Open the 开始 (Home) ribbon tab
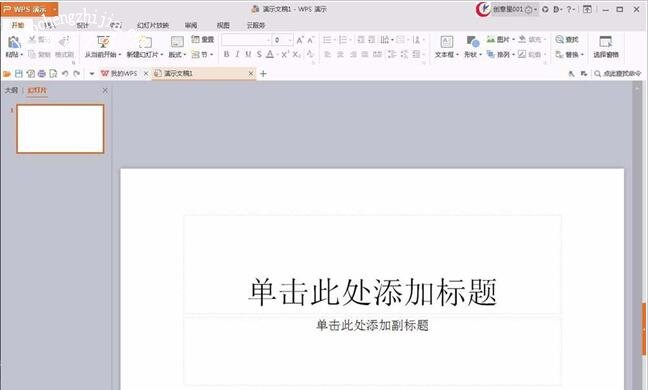The image size is (648, 390). [17, 25]
